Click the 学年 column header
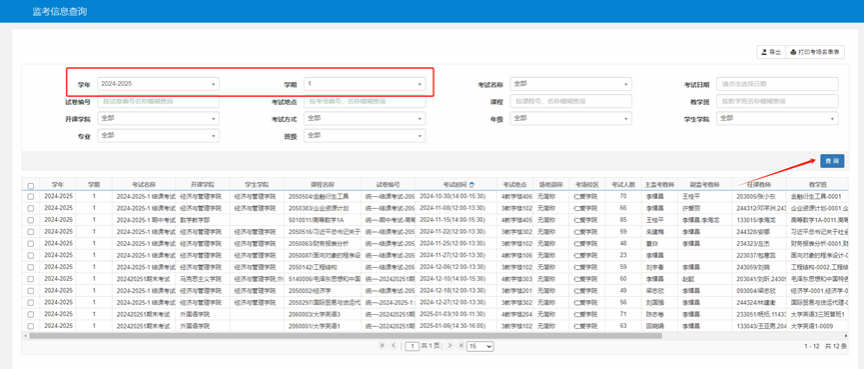Image resolution: width=864 pixels, height=369 pixels. tap(58, 184)
